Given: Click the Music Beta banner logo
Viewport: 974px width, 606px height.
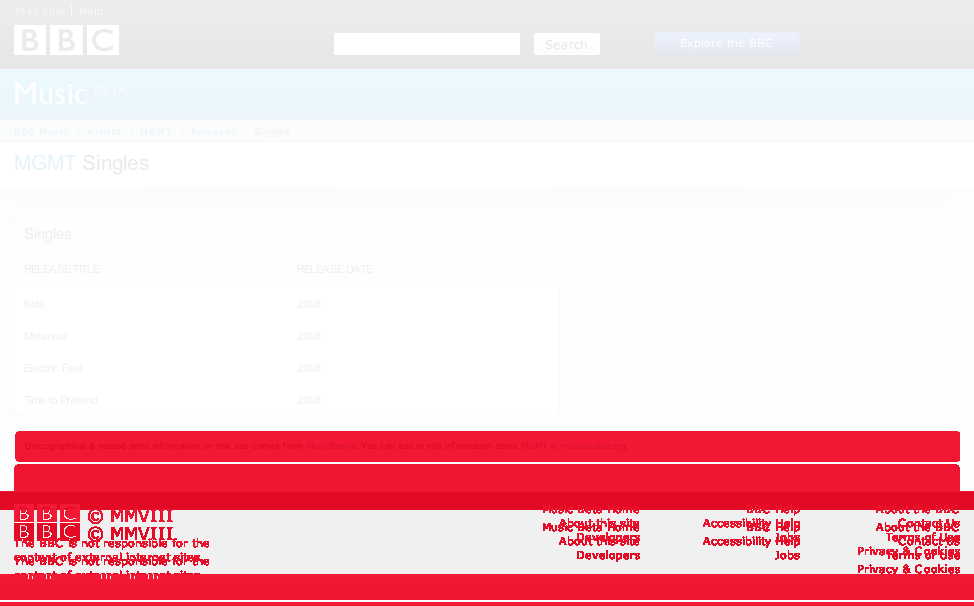Looking at the screenshot, I should pyautogui.click(x=70, y=93).
